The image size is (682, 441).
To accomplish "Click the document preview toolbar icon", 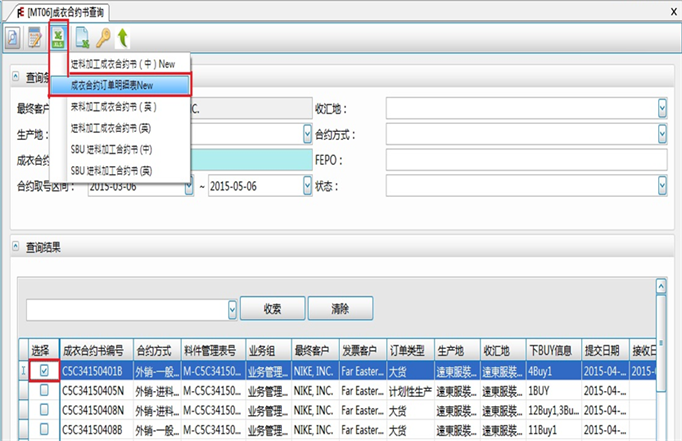I will [x=13, y=39].
